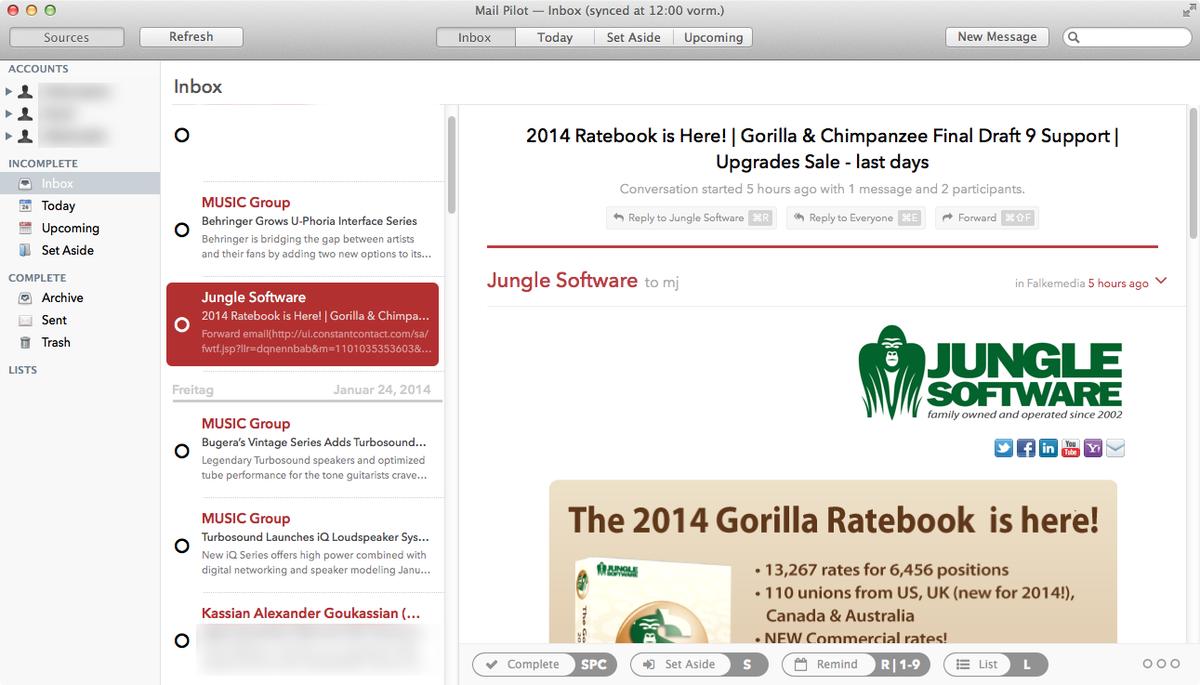Switch to the Today tab in toolbar
This screenshot has width=1200, height=685.
click(555, 37)
